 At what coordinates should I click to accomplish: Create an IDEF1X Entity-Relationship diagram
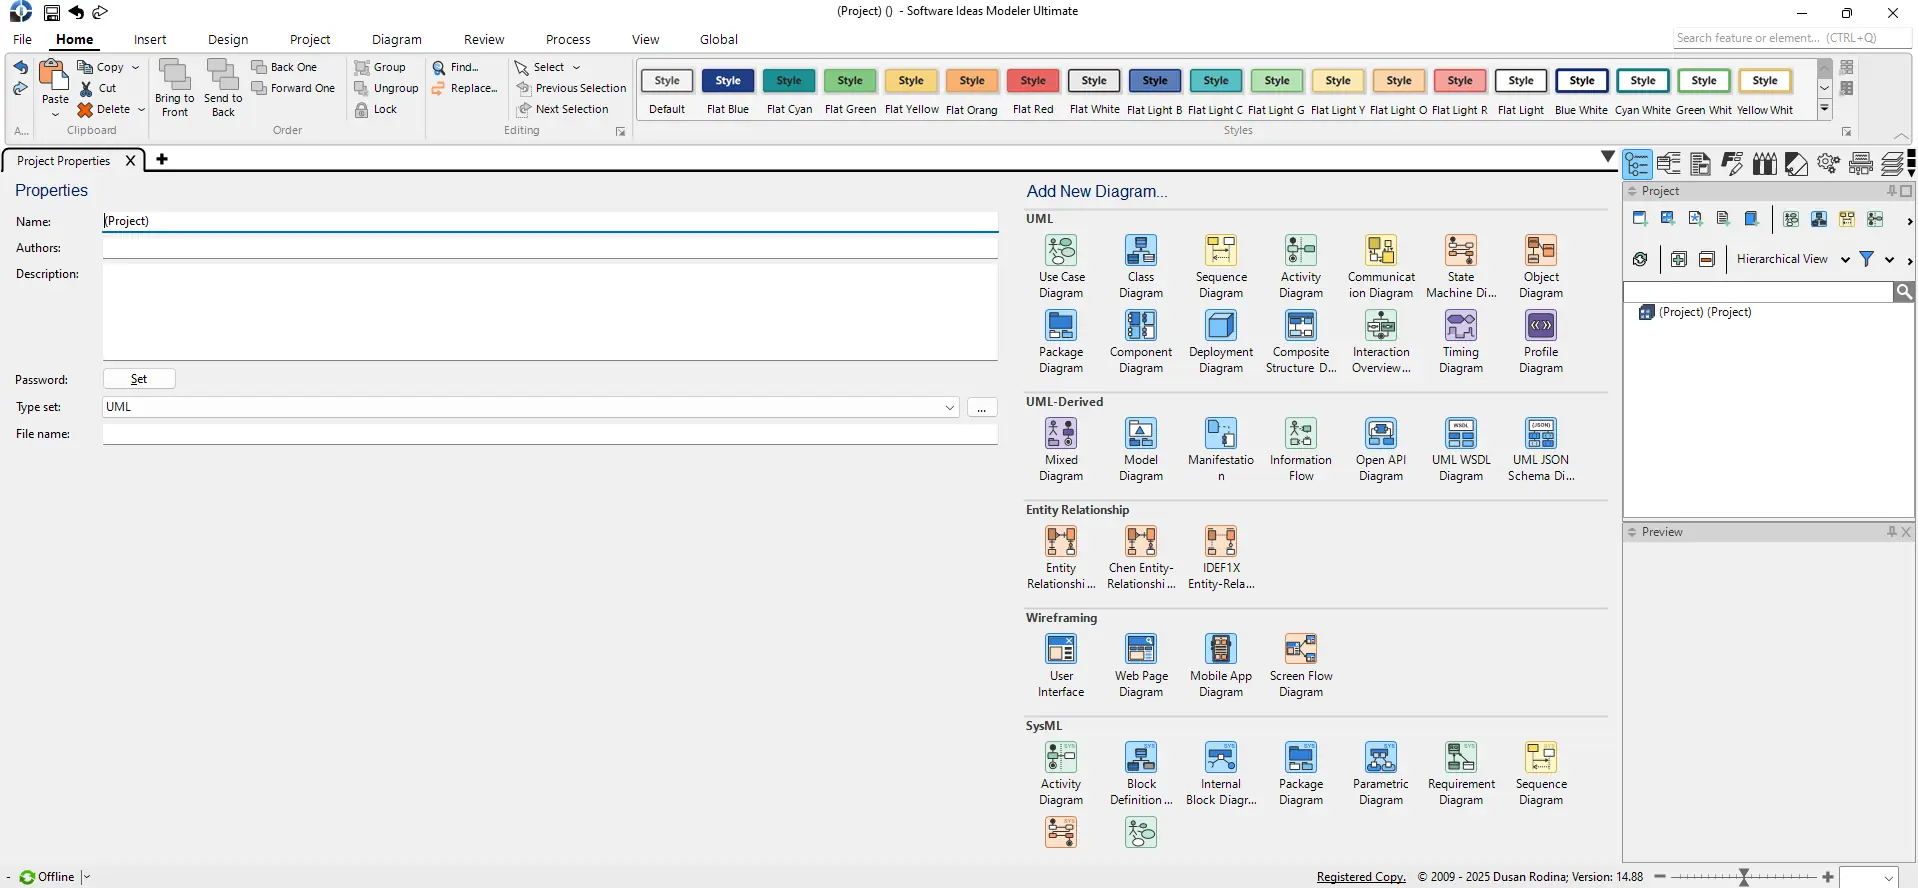point(1221,557)
